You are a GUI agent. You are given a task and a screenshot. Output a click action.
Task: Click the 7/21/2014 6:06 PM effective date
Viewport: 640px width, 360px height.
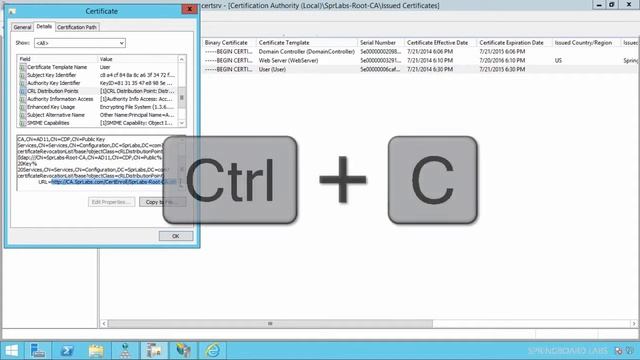pos(430,52)
